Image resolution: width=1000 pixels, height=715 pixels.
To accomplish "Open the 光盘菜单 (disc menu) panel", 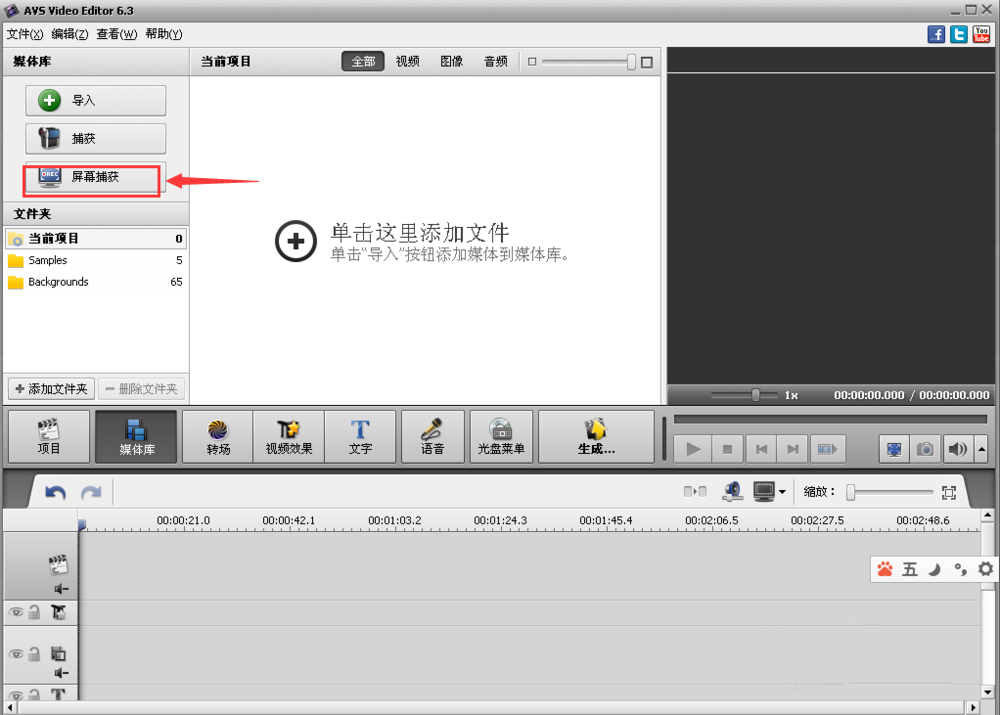I will coord(501,436).
